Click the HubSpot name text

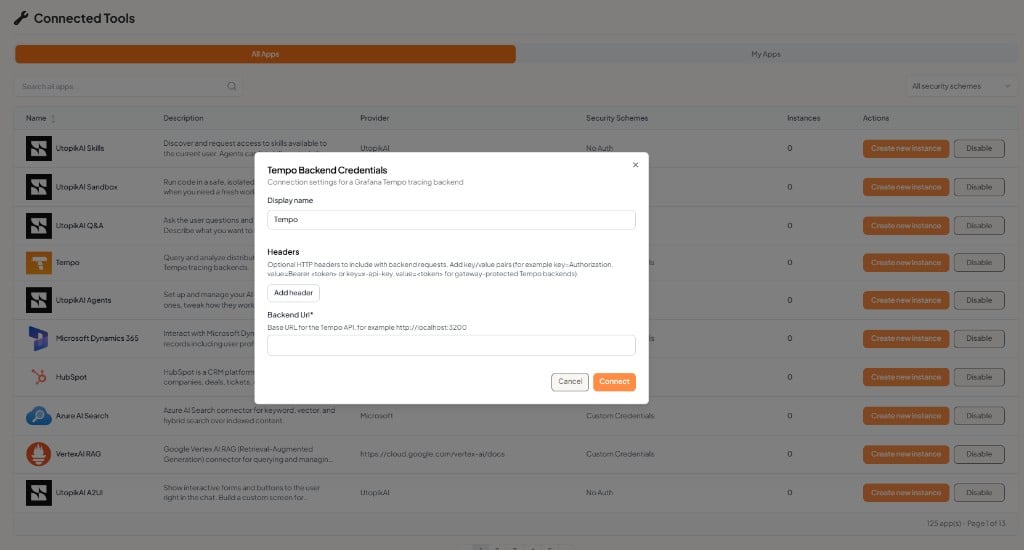pos(71,377)
